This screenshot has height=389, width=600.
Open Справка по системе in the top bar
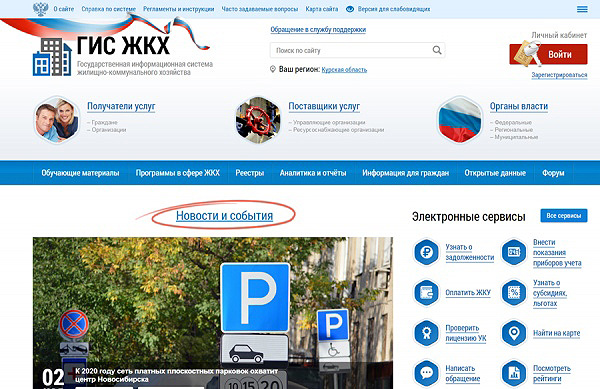[108, 9]
